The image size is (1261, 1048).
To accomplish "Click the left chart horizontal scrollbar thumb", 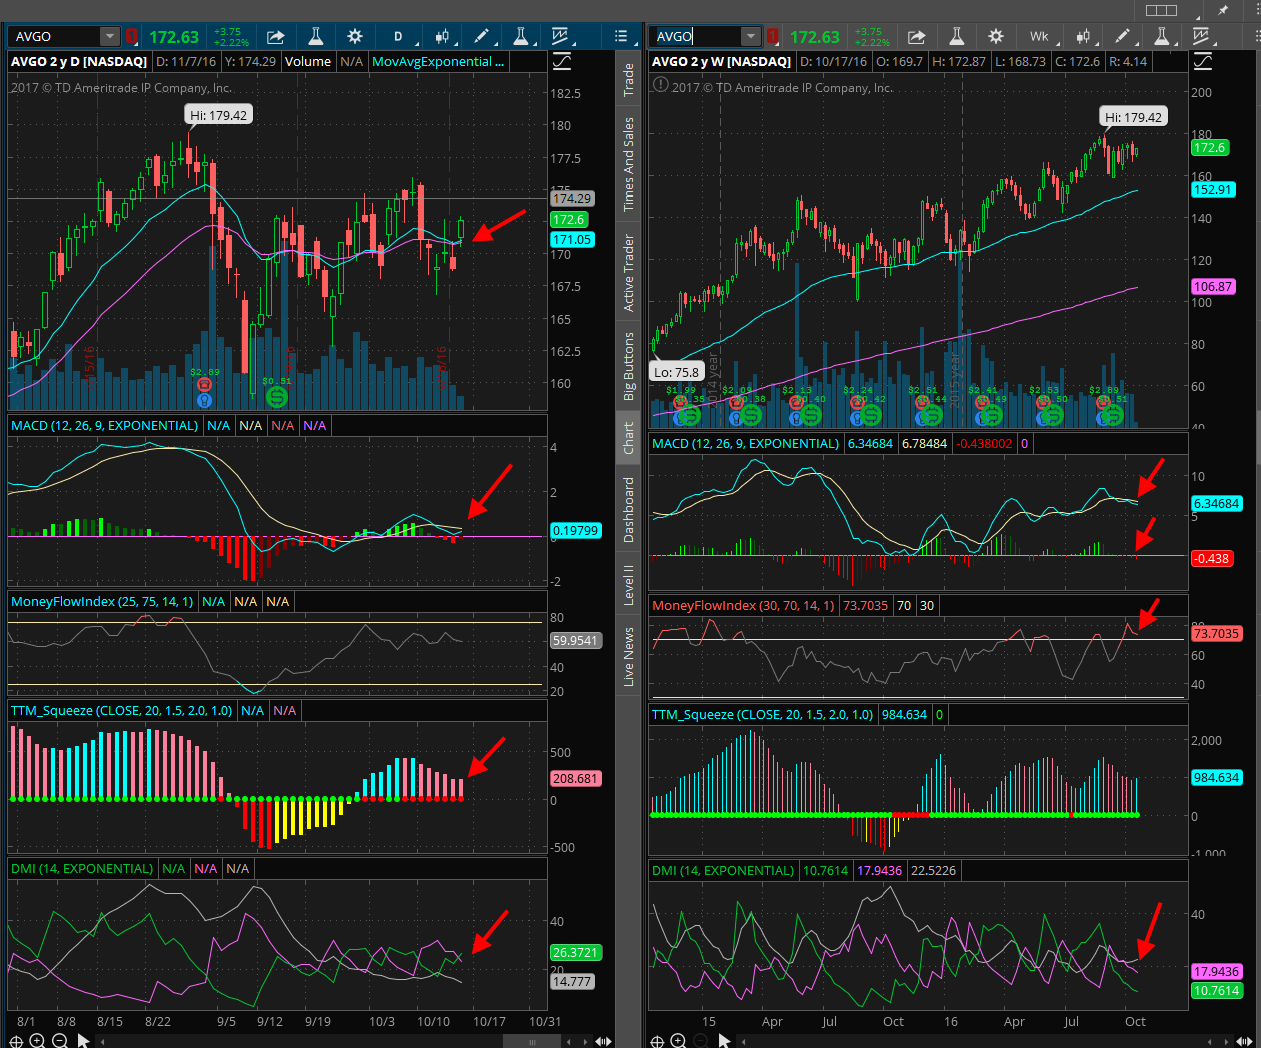I will pyautogui.click(x=531, y=1041).
